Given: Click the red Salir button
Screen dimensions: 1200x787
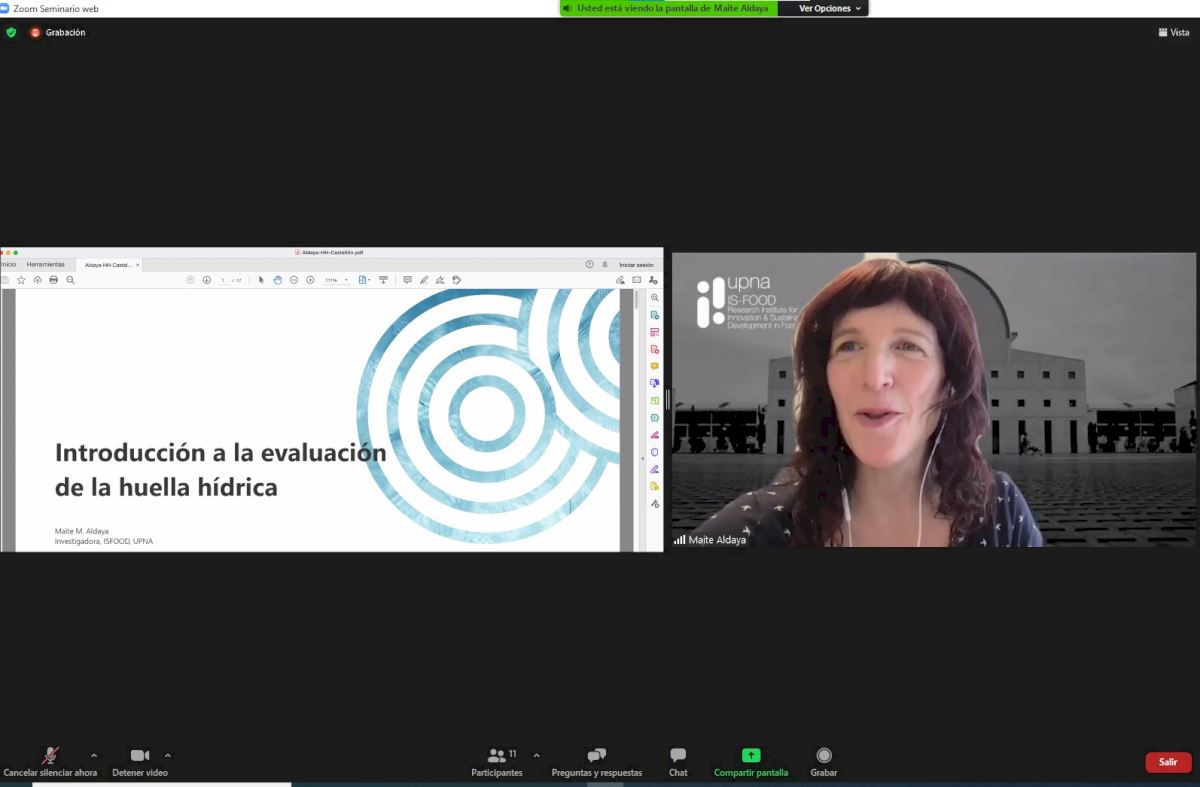Looking at the screenshot, I should tap(1168, 762).
